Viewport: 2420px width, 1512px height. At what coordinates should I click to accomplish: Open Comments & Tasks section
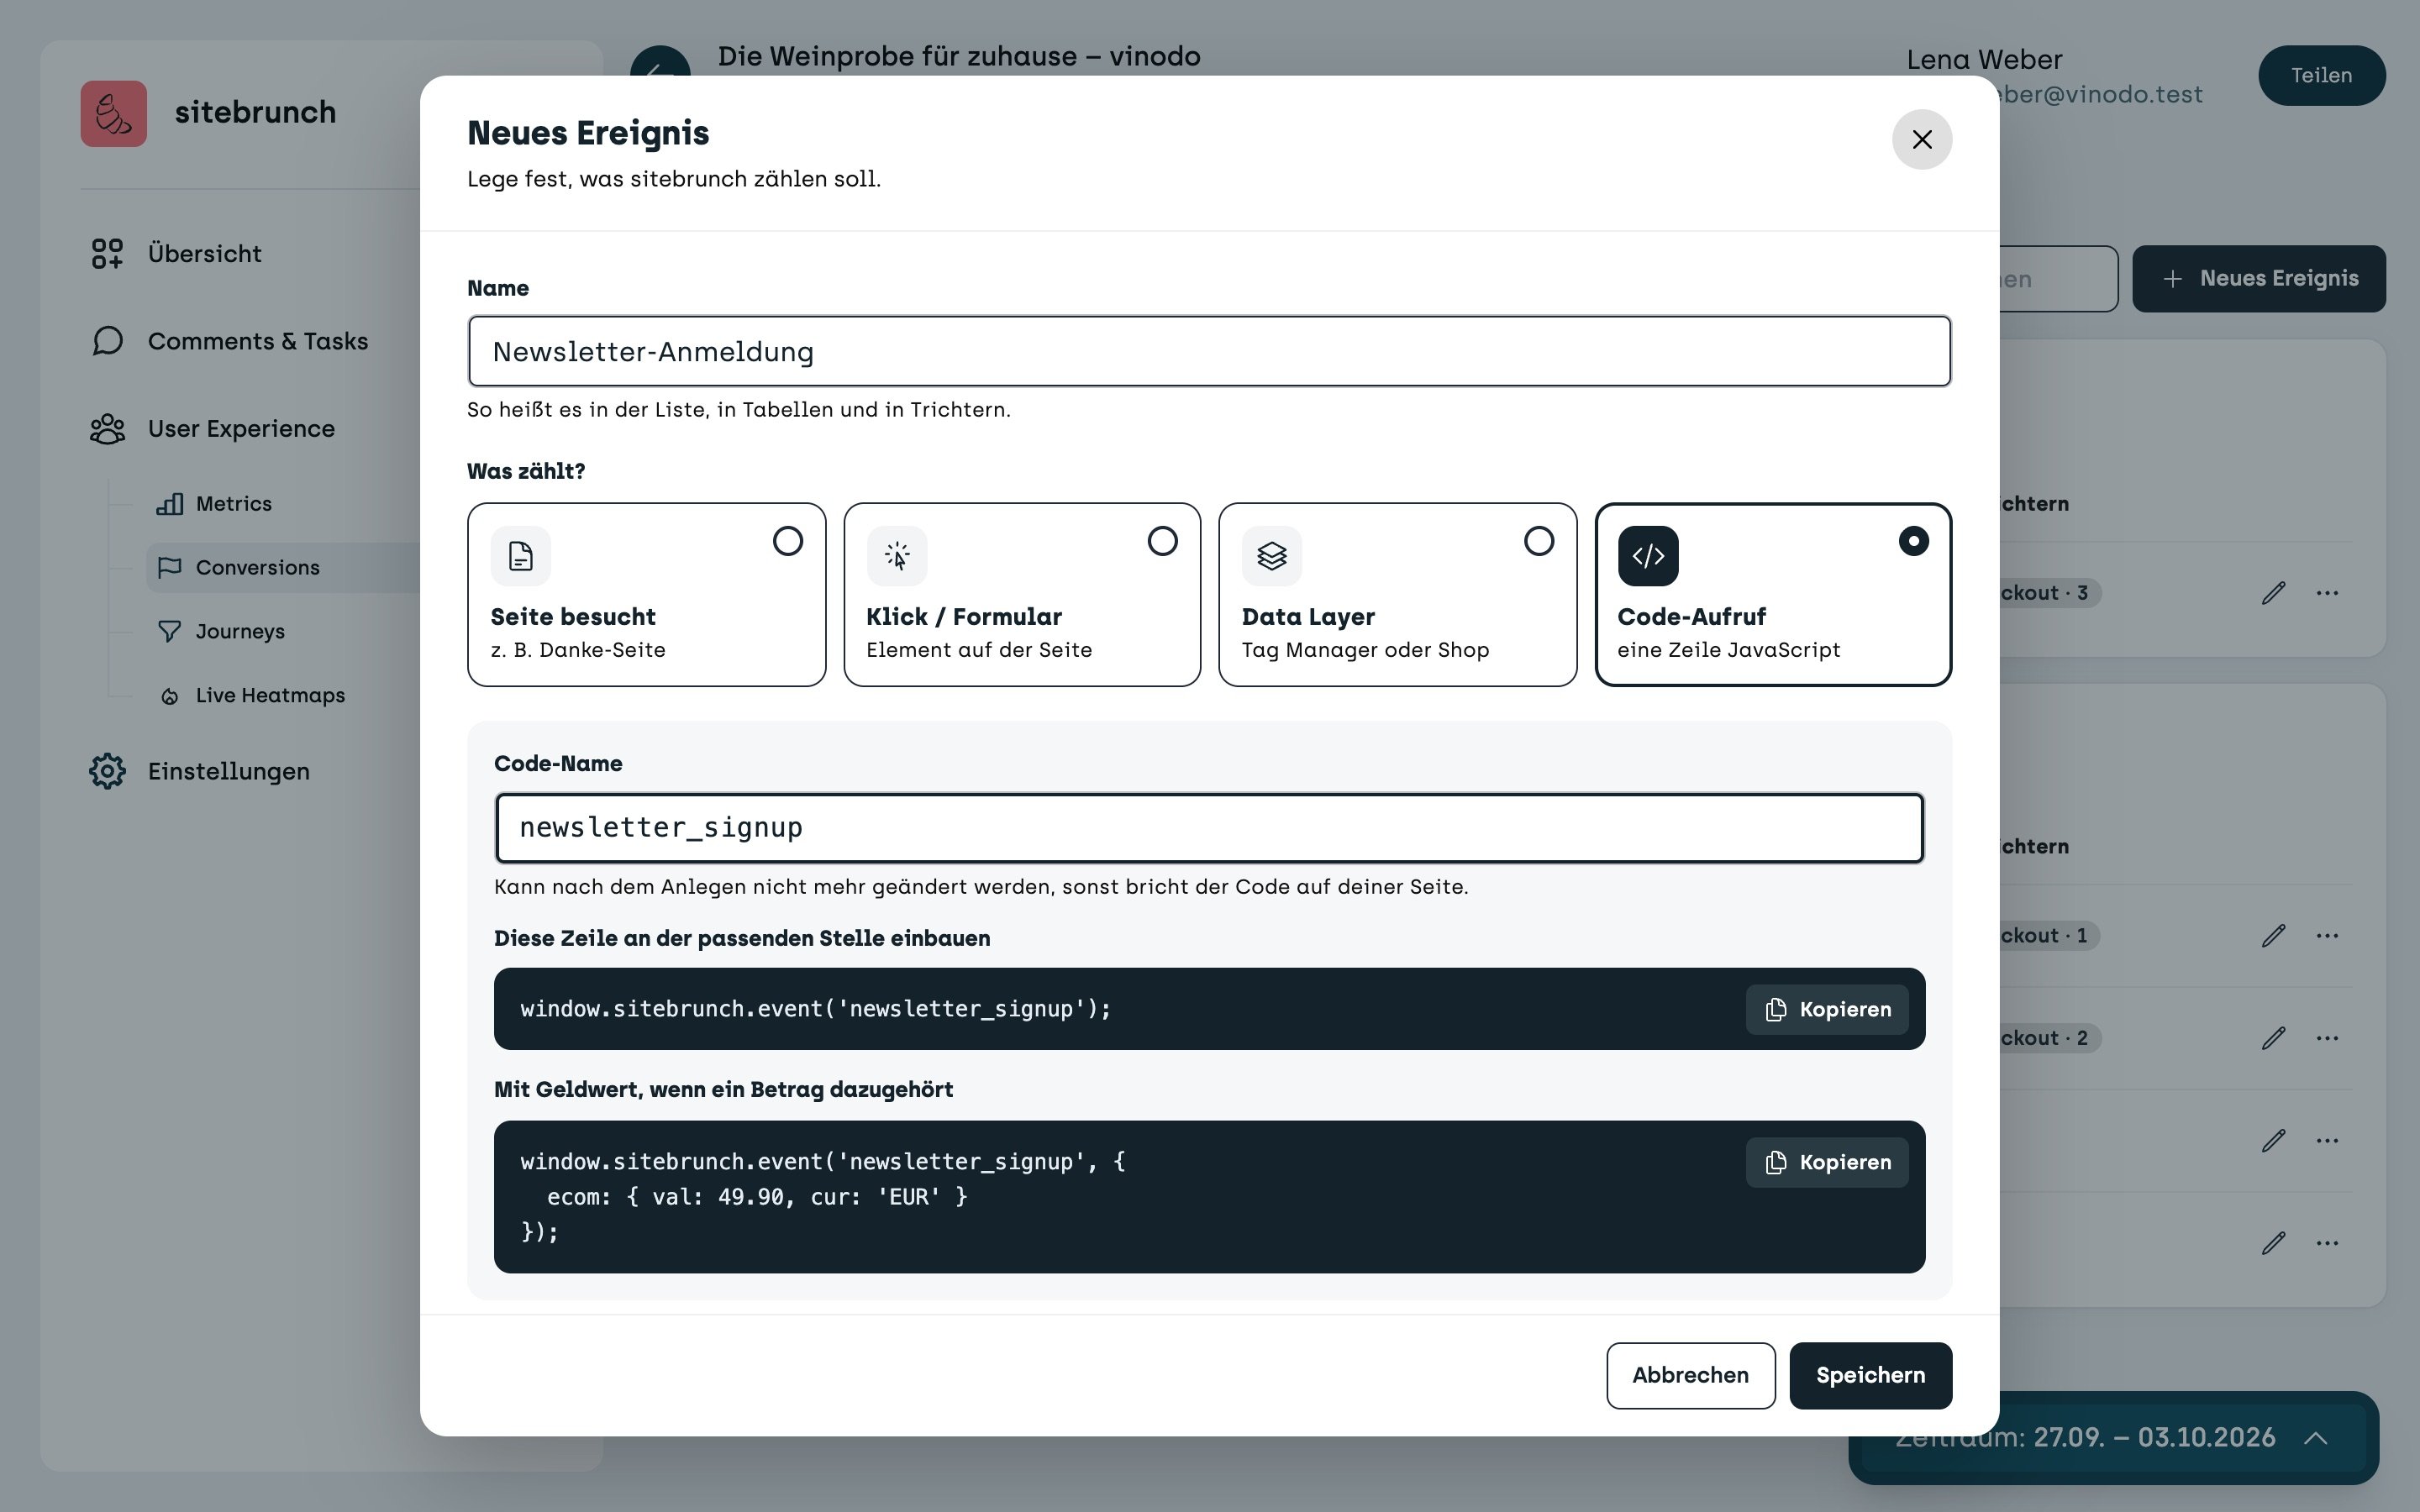[257, 341]
